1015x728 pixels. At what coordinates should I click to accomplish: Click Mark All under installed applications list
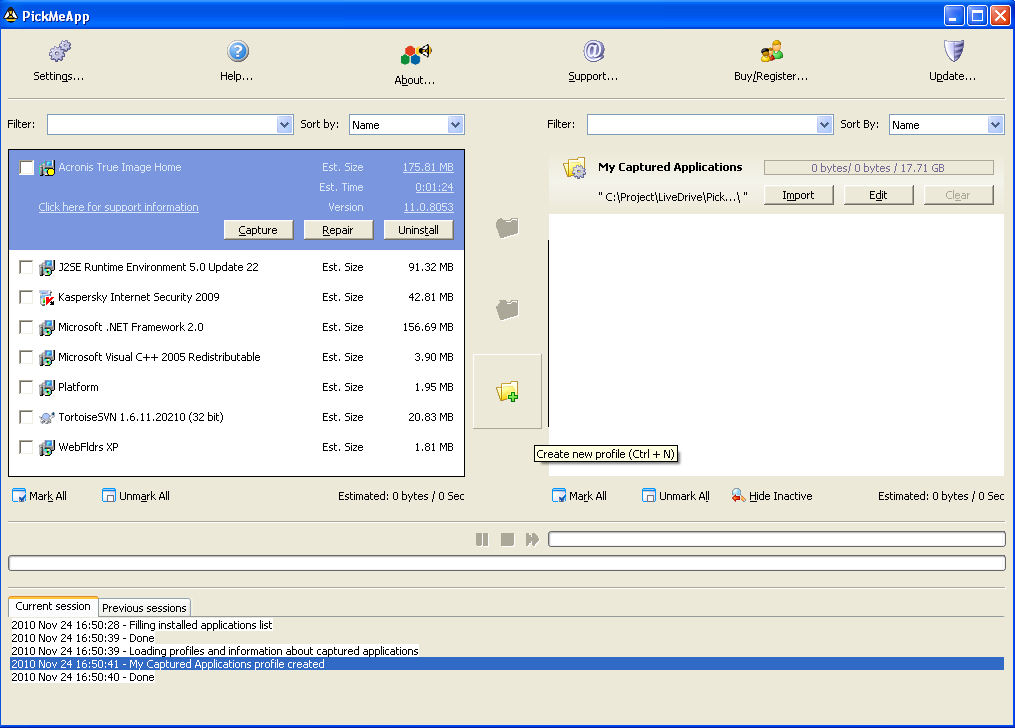coord(39,496)
